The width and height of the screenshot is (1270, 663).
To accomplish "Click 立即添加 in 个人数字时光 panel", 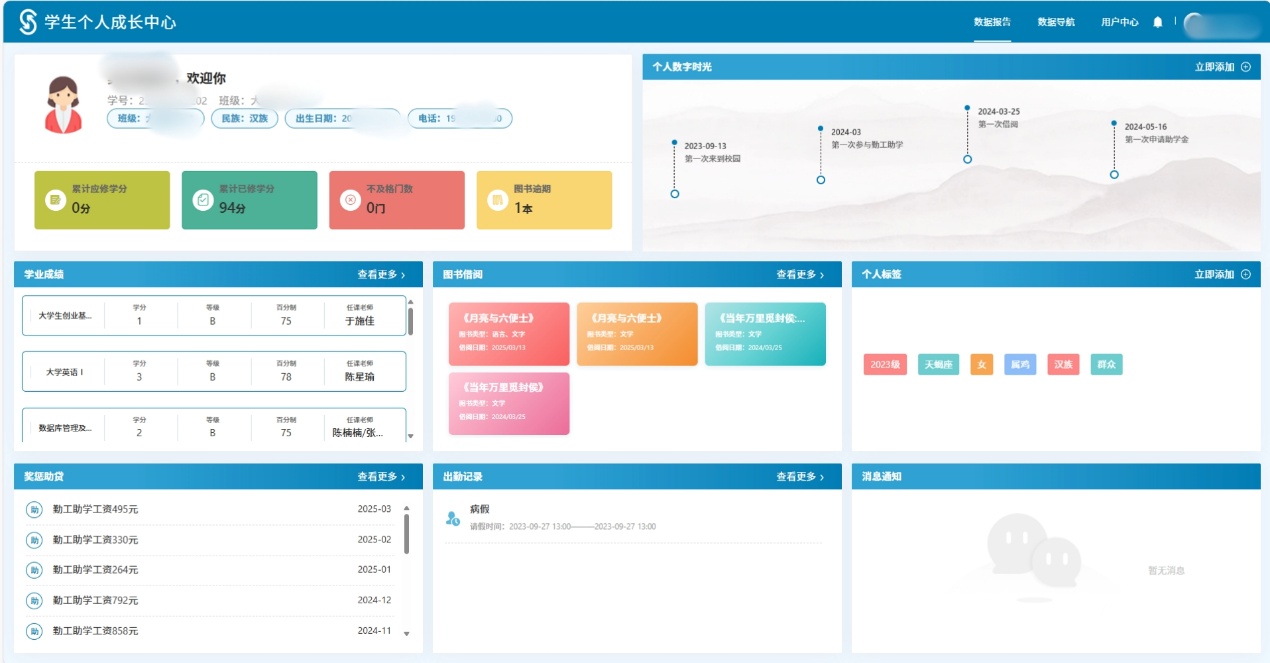I will 1221,67.
